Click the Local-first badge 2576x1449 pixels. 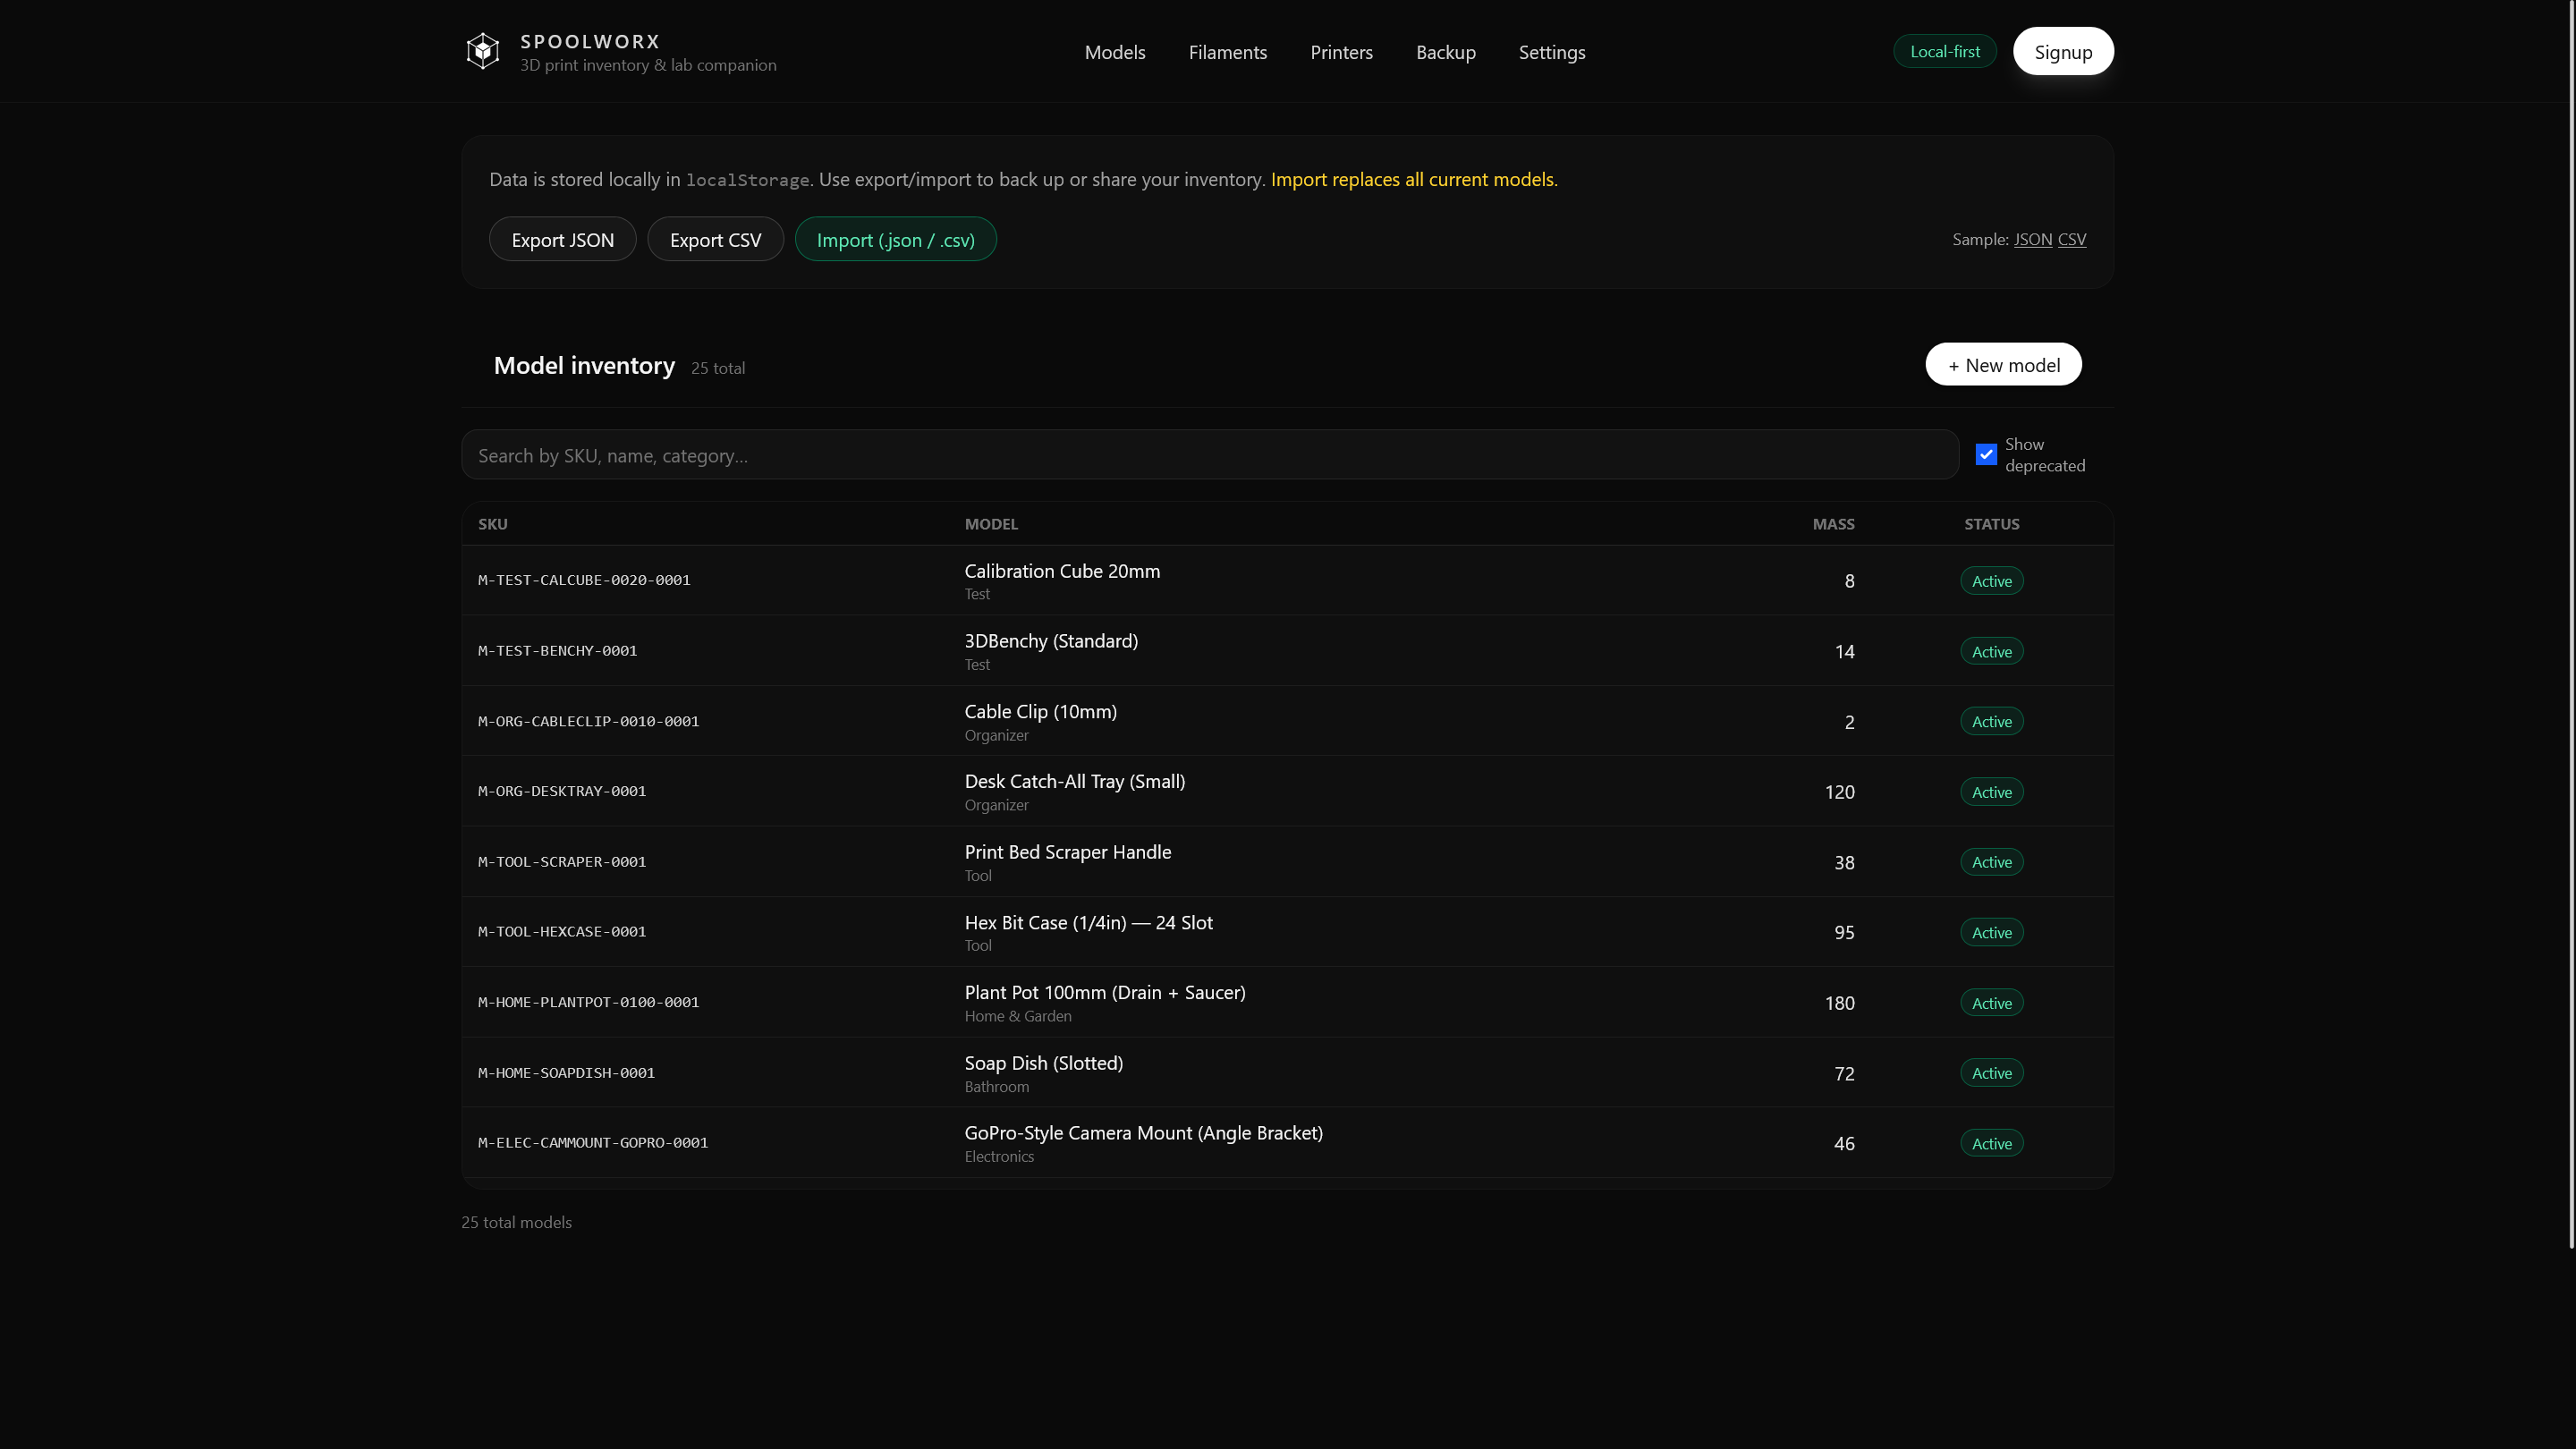[x=1944, y=51]
